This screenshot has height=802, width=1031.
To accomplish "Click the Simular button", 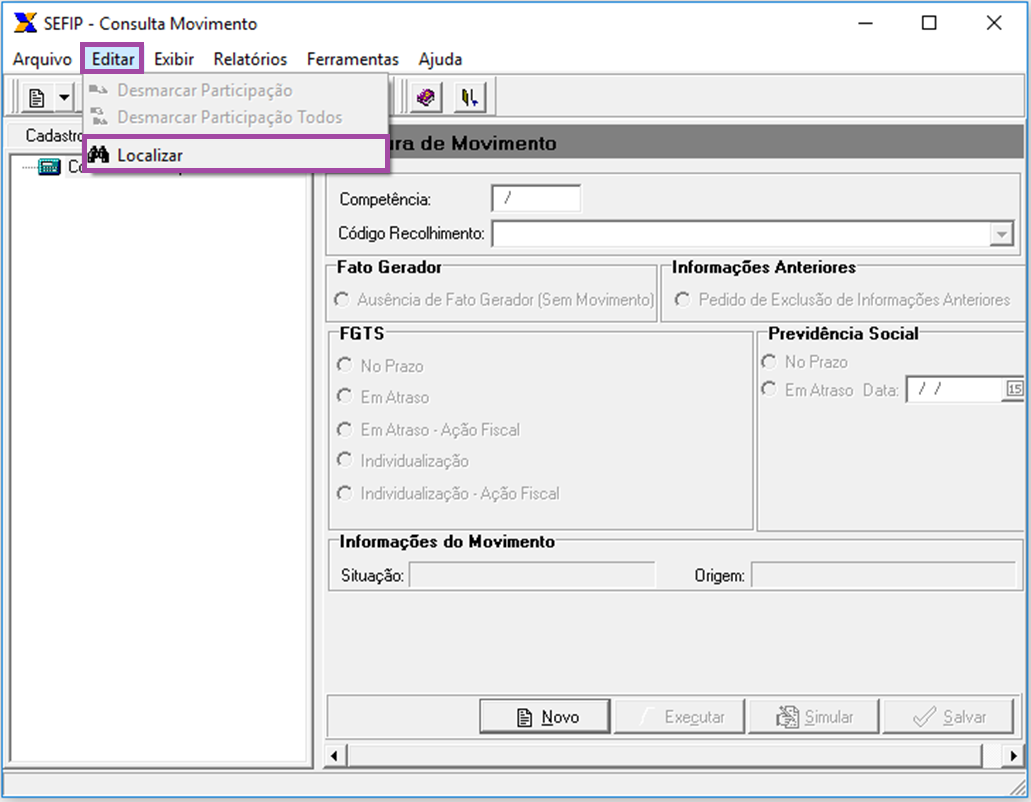I will (813, 716).
